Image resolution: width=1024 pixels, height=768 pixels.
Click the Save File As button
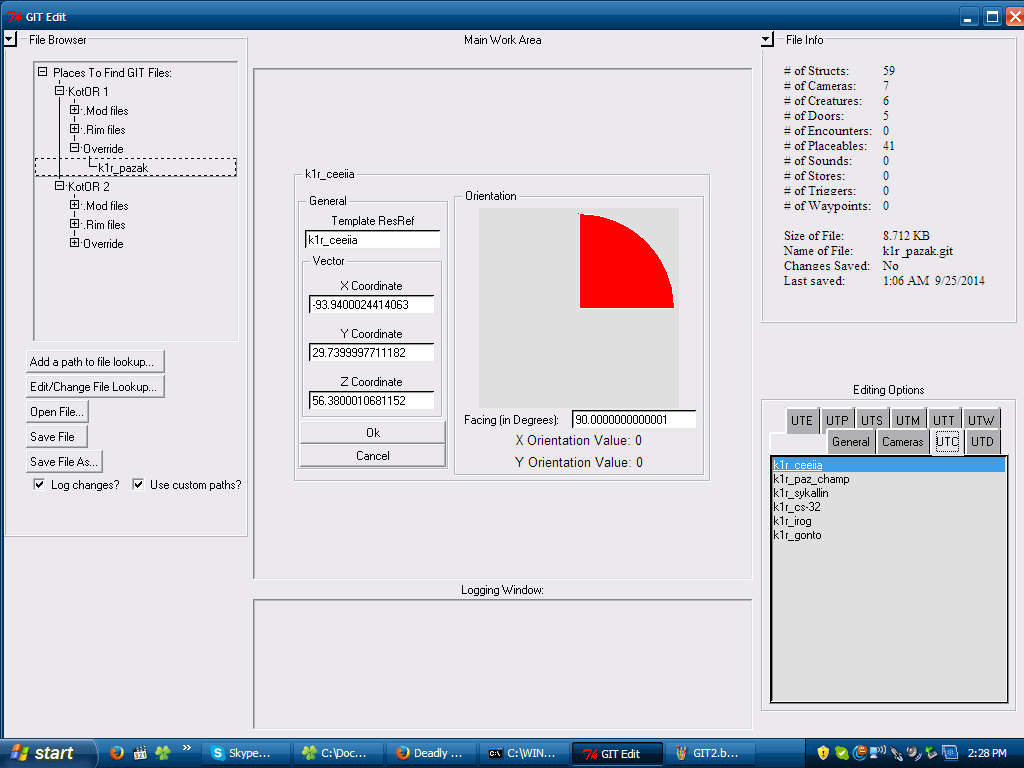[64, 461]
